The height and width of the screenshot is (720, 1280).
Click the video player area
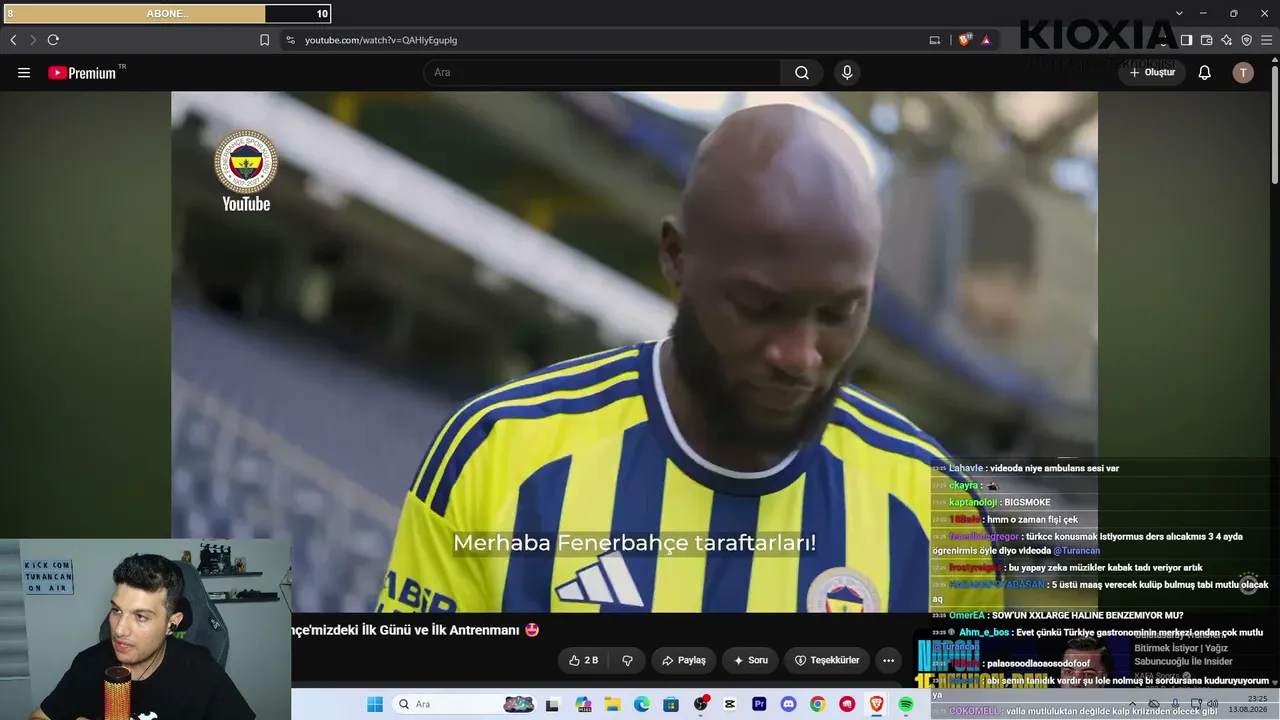(634, 352)
